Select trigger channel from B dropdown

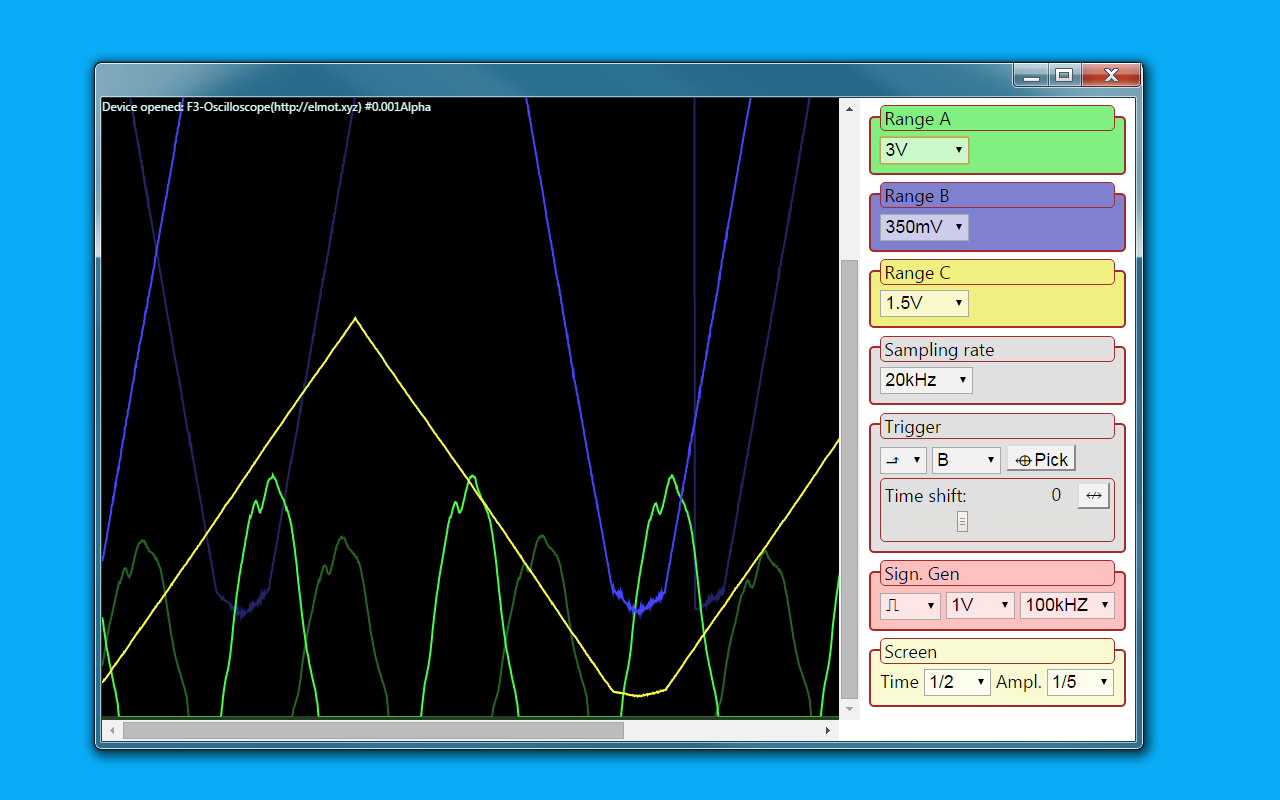[965, 460]
